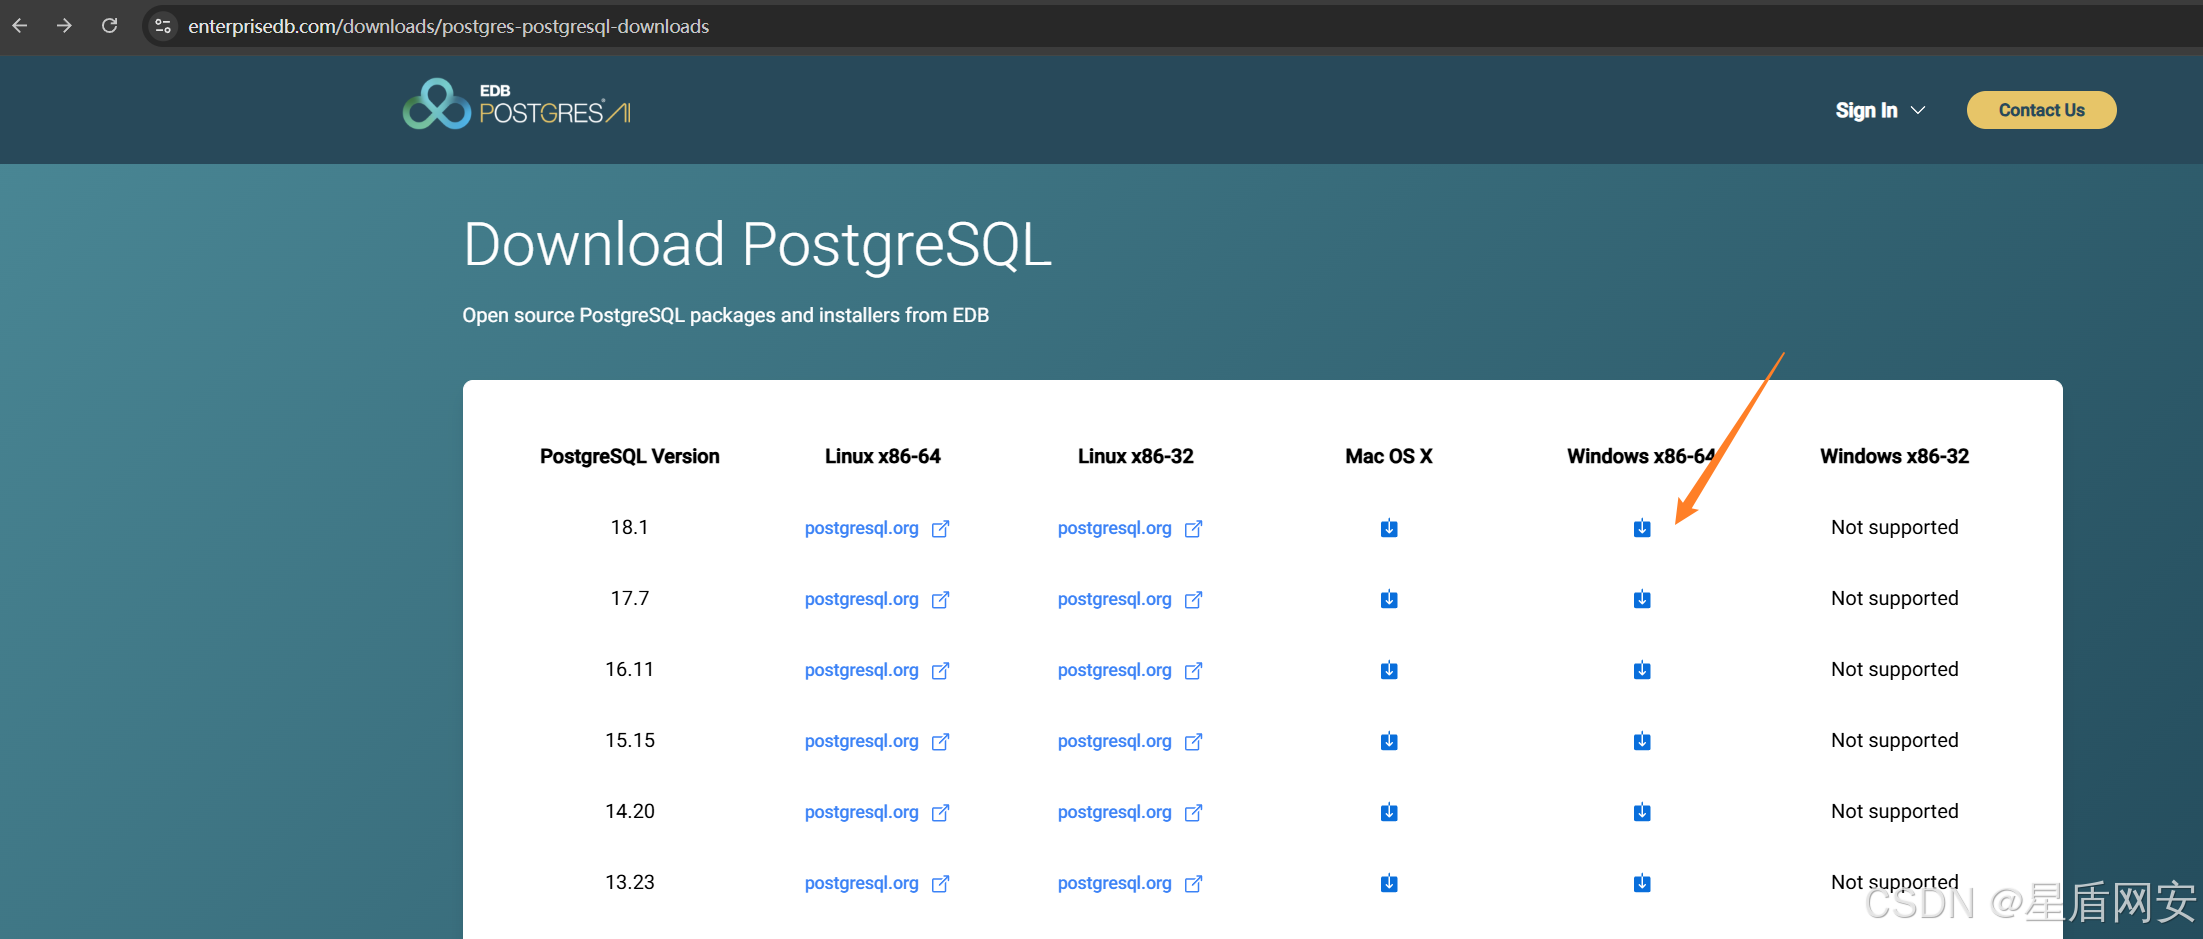2203x939 pixels.
Task: Open postgresql.org link for 13.23 Linux x86-32
Action: point(1114,883)
